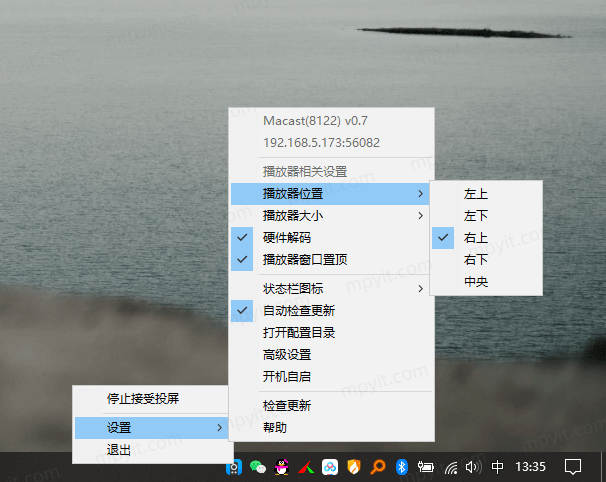Open the Wi-Fi network tray icon
This screenshot has width=606, height=482.
pyautogui.click(x=451, y=468)
